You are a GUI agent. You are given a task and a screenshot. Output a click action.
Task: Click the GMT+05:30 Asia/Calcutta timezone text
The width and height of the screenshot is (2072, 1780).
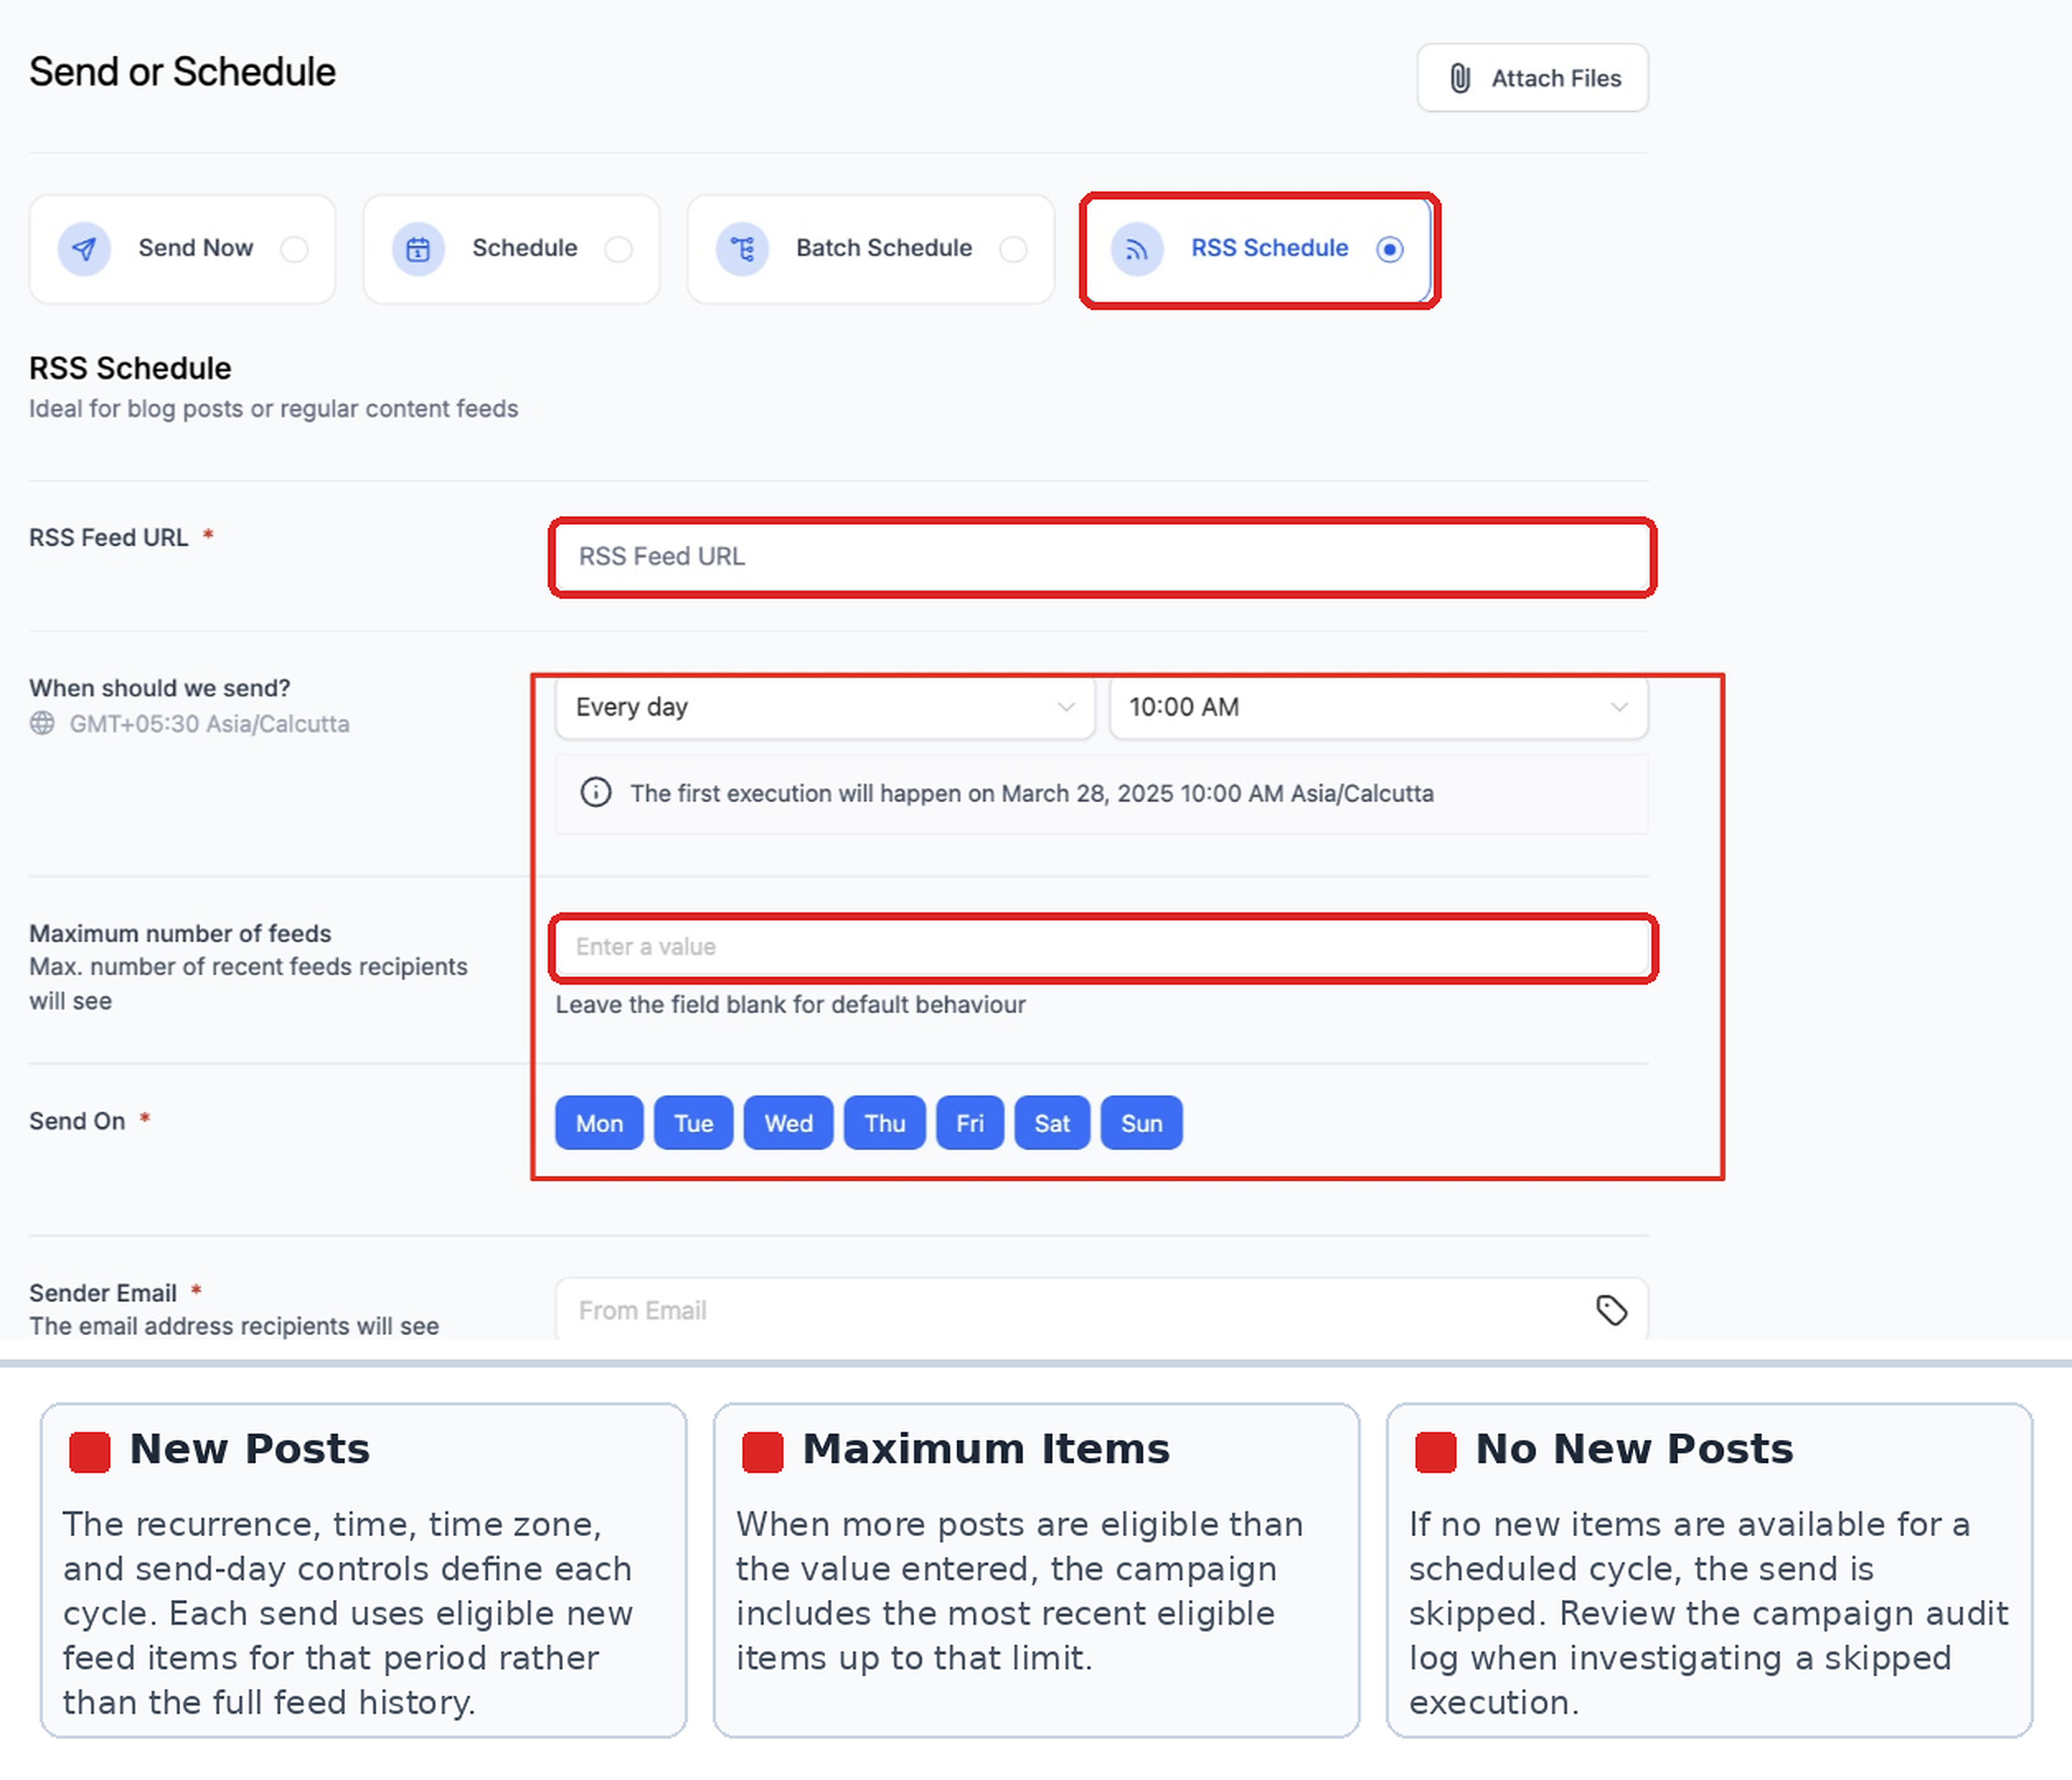(209, 723)
